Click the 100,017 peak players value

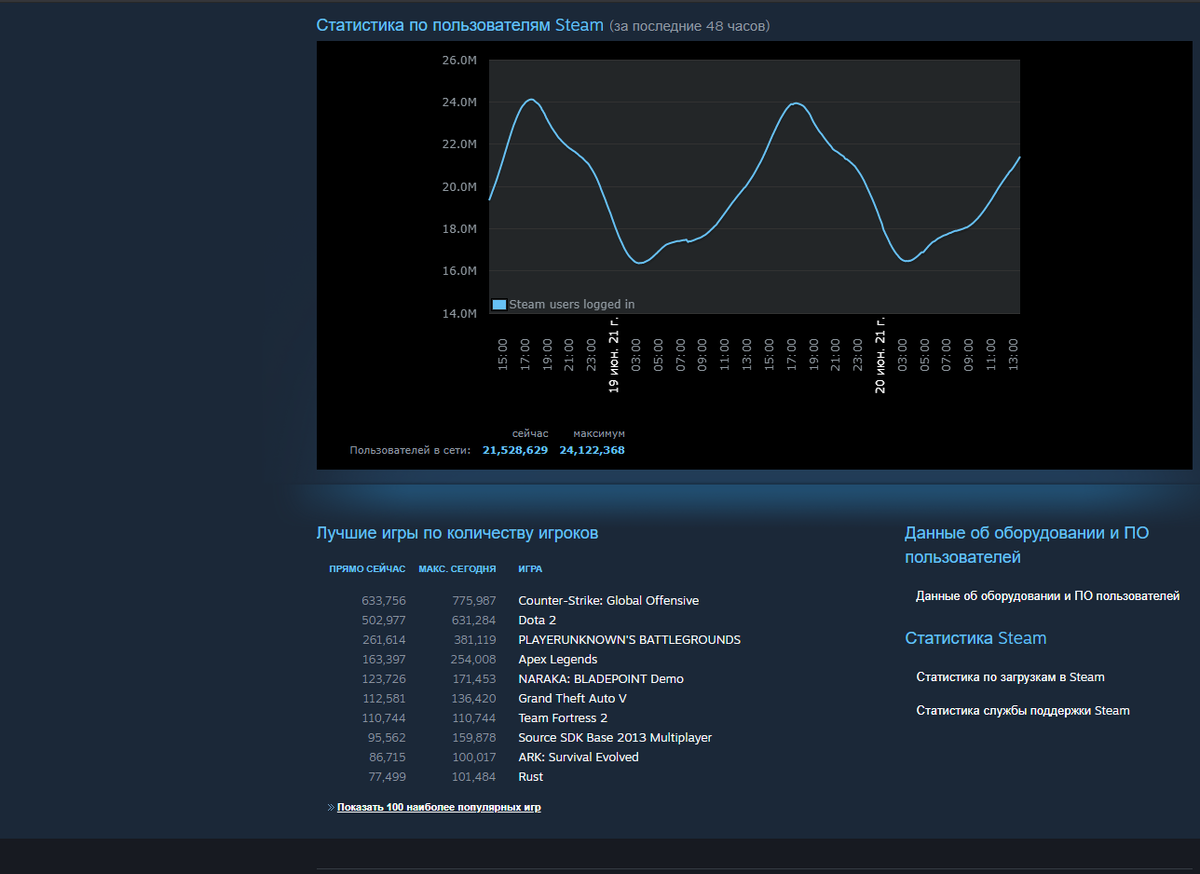[x=474, y=757]
